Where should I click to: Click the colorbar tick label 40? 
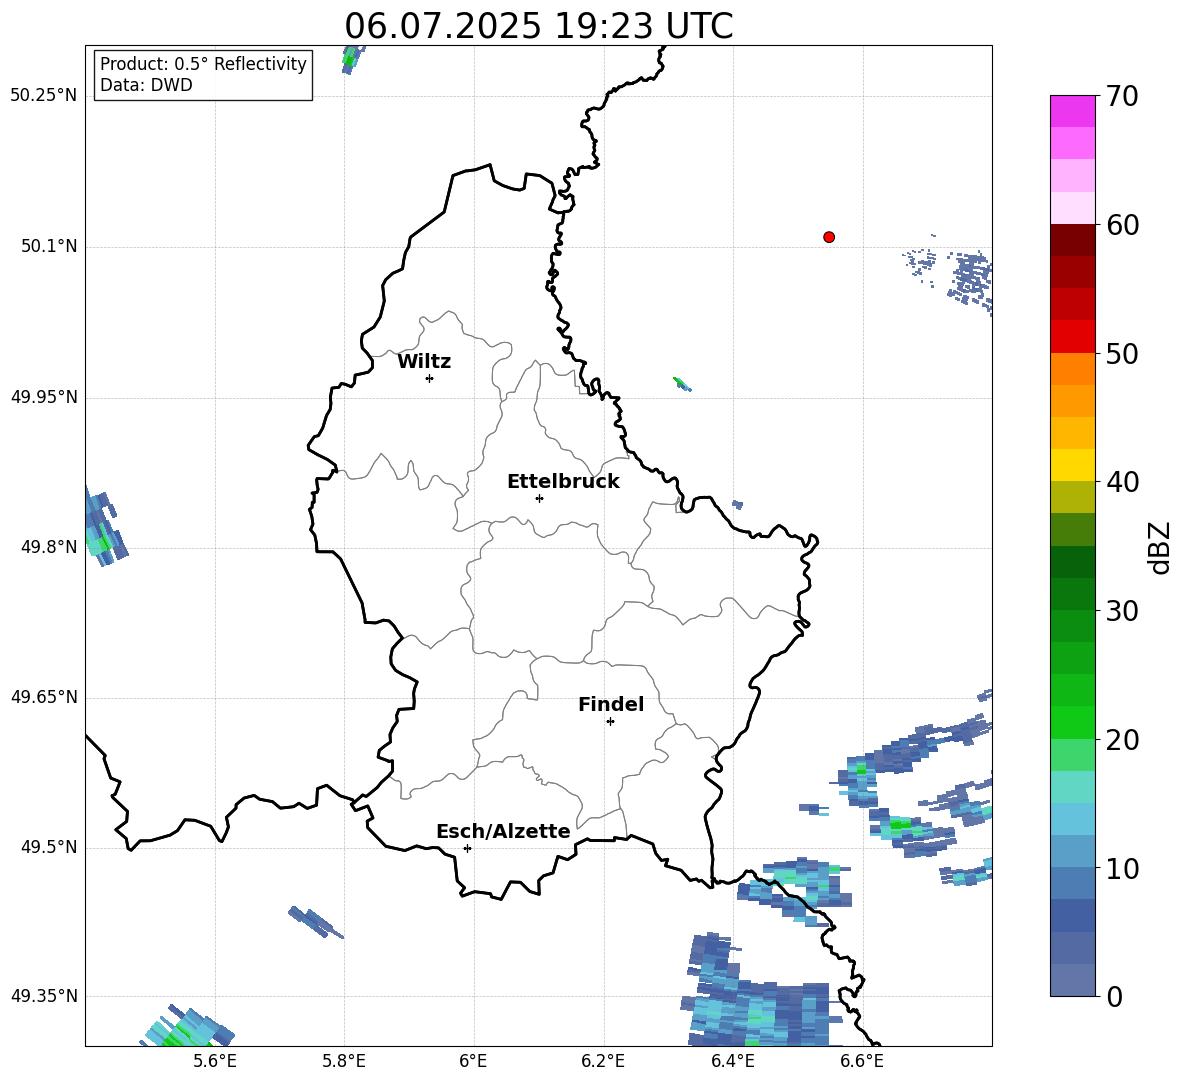(x=1122, y=482)
